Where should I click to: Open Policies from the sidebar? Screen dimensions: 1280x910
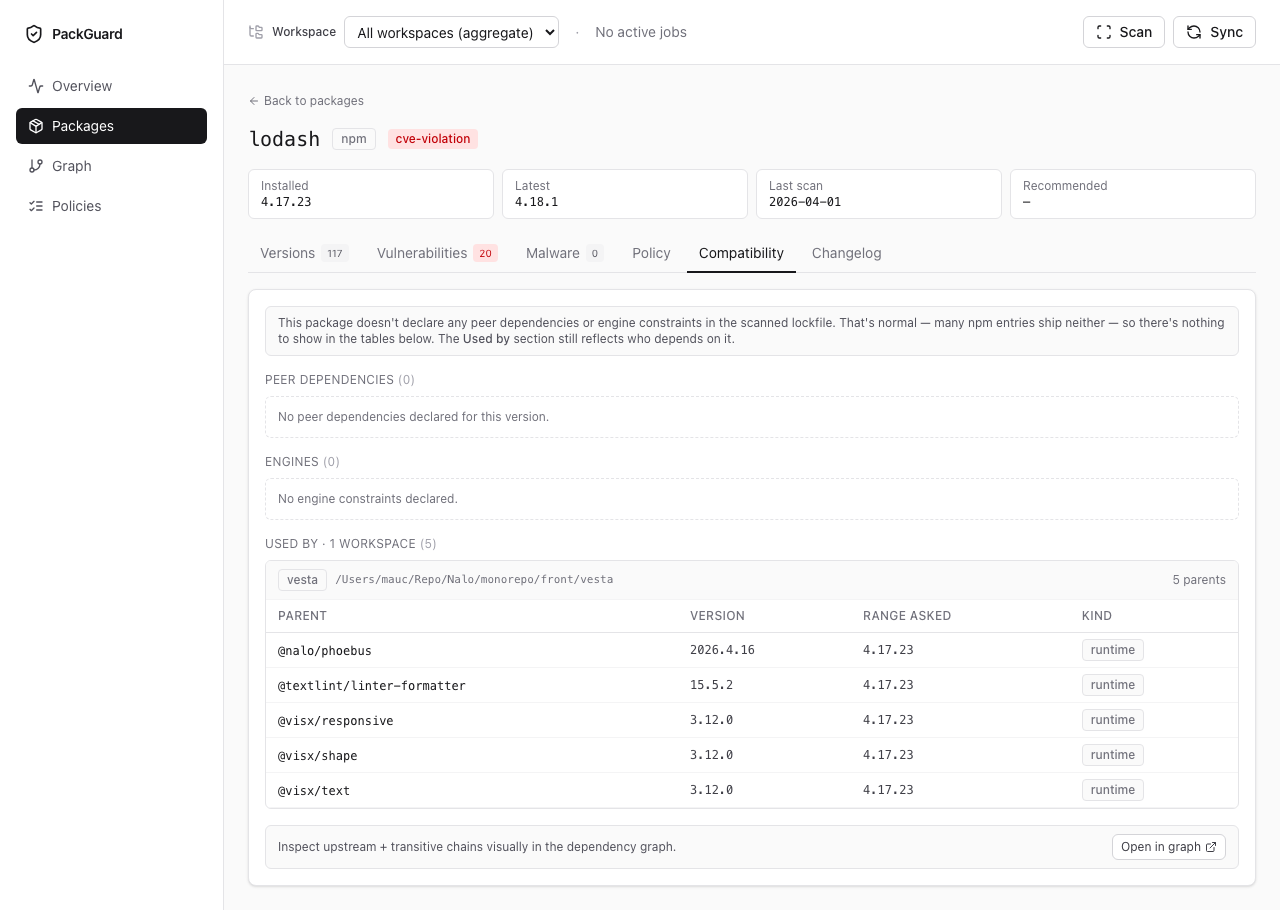click(x=111, y=206)
